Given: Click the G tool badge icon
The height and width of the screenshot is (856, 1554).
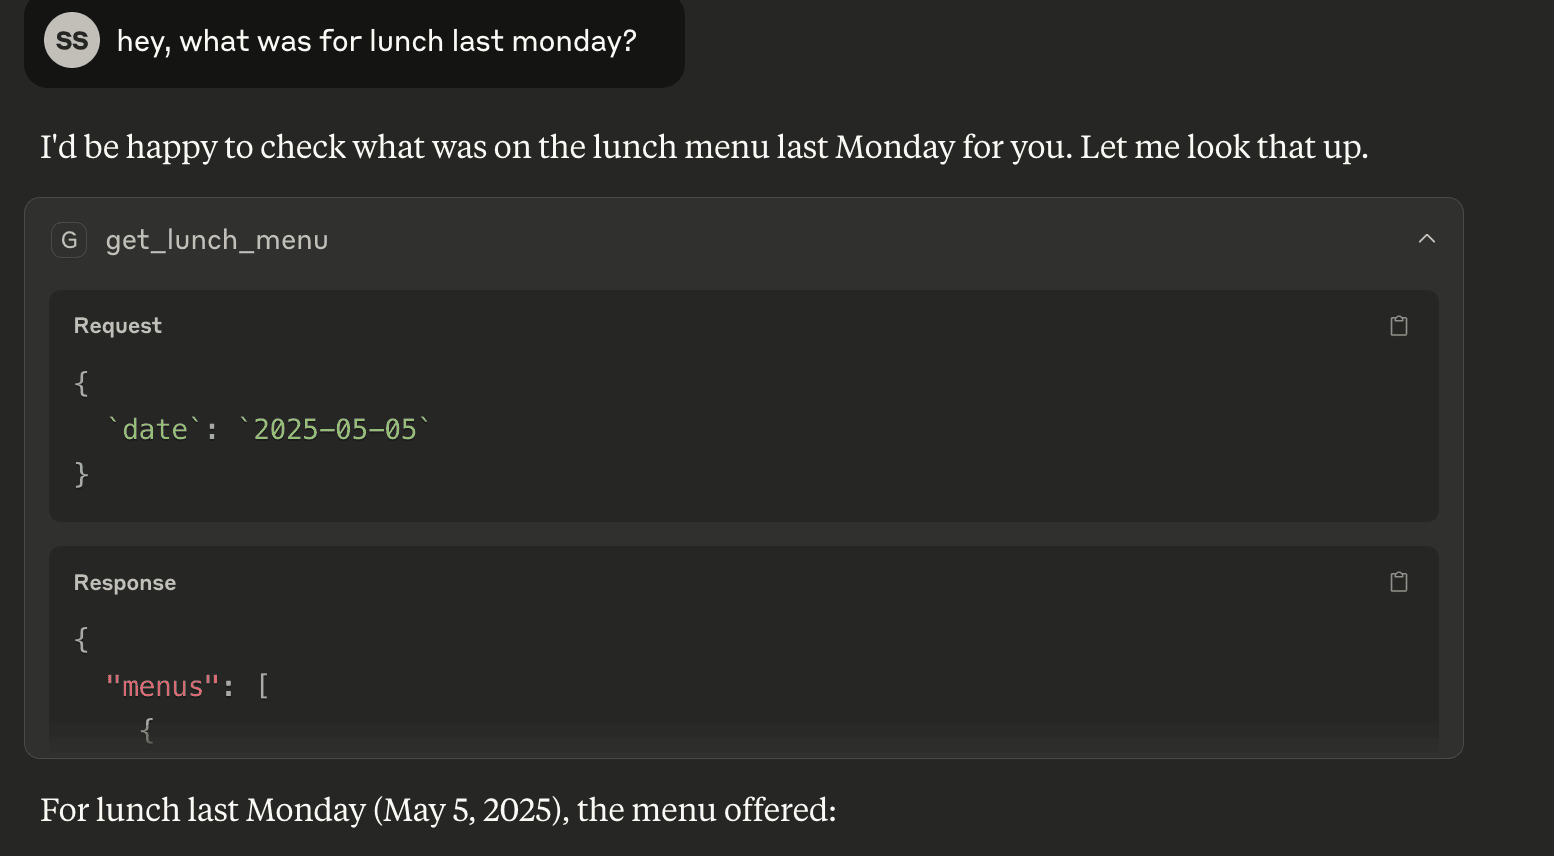Looking at the screenshot, I should tap(69, 240).
